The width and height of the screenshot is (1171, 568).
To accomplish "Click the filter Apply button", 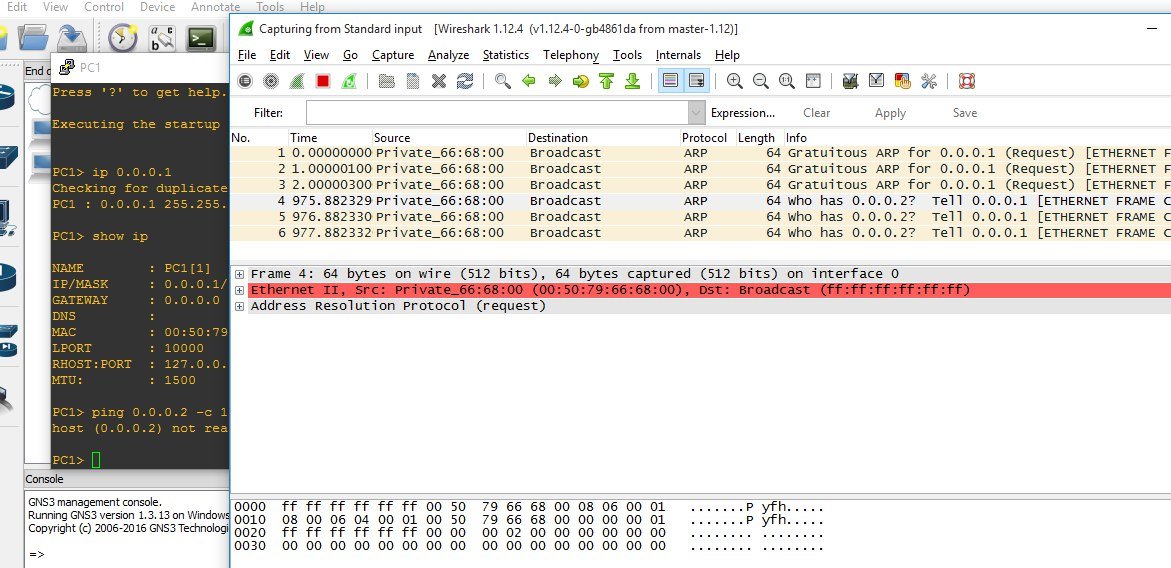I will click(x=890, y=113).
